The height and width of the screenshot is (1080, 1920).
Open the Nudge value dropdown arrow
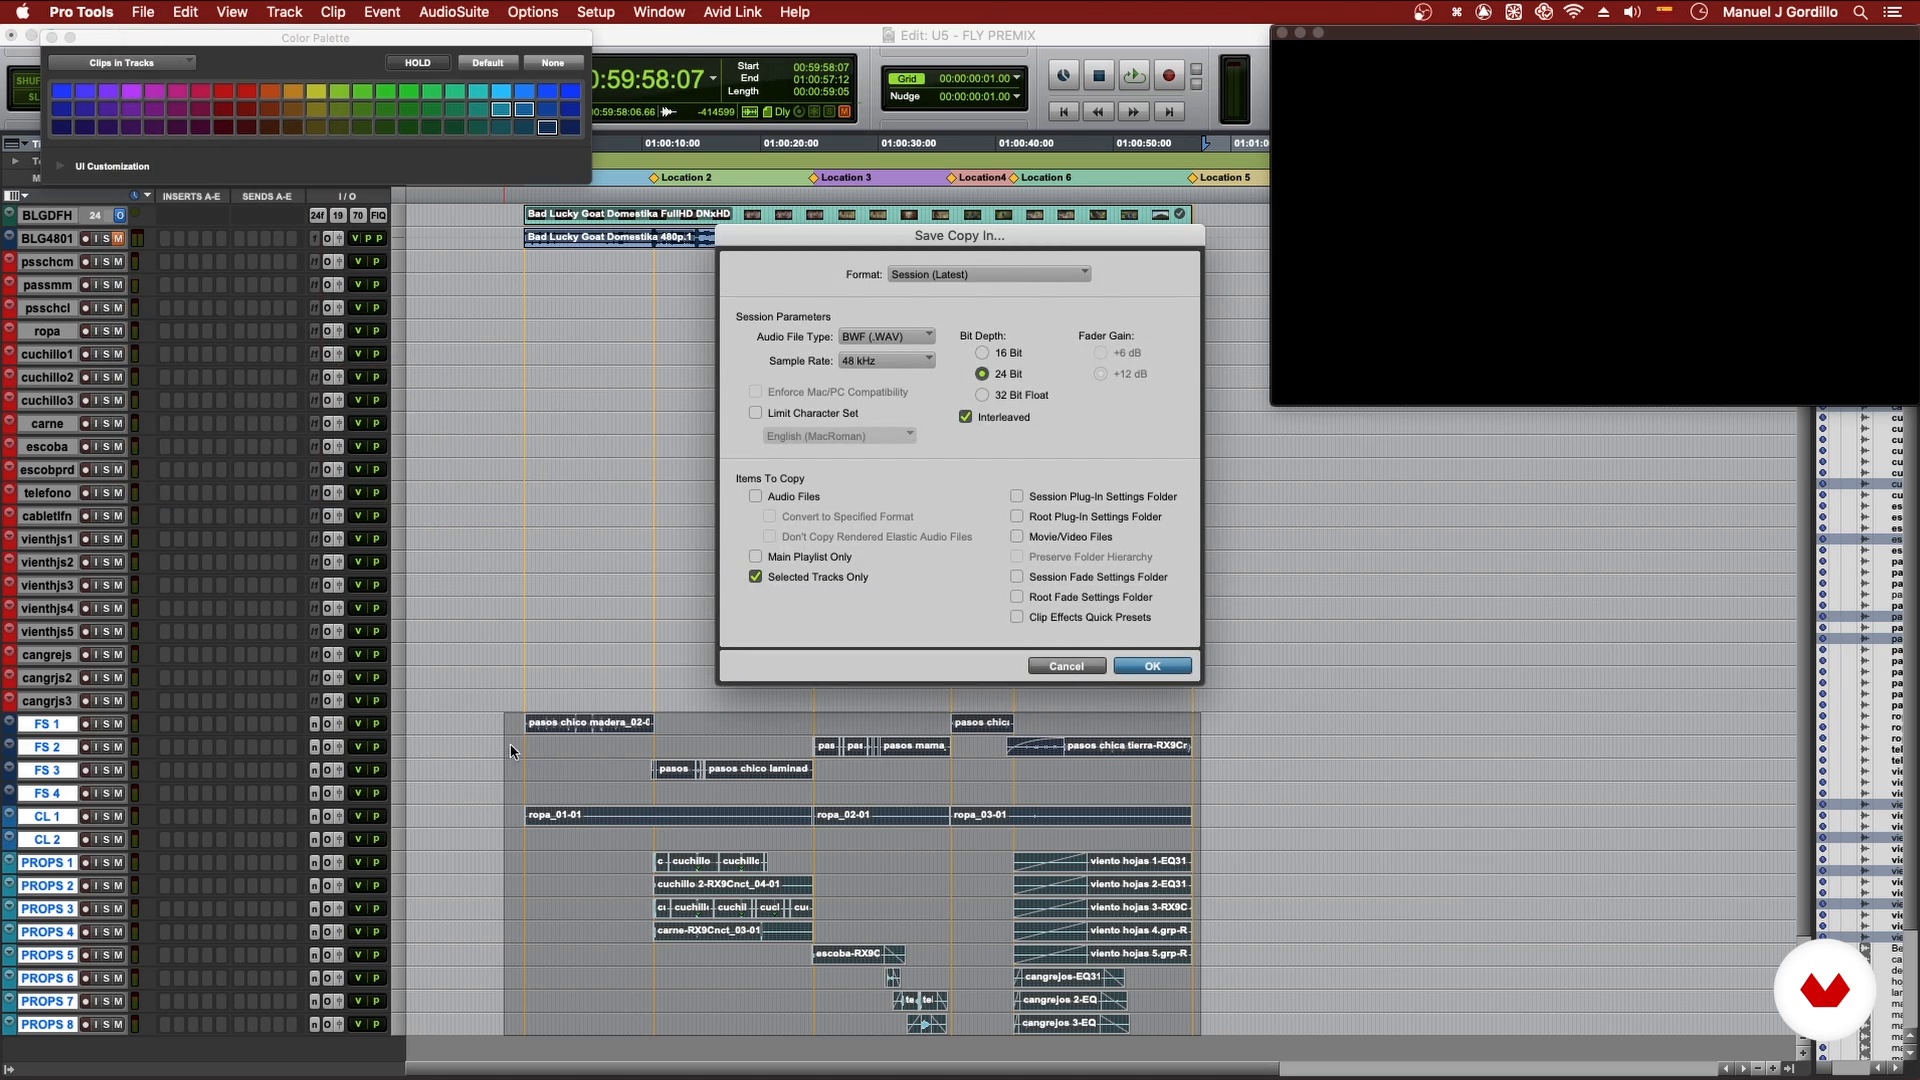click(x=1017, y=97)
